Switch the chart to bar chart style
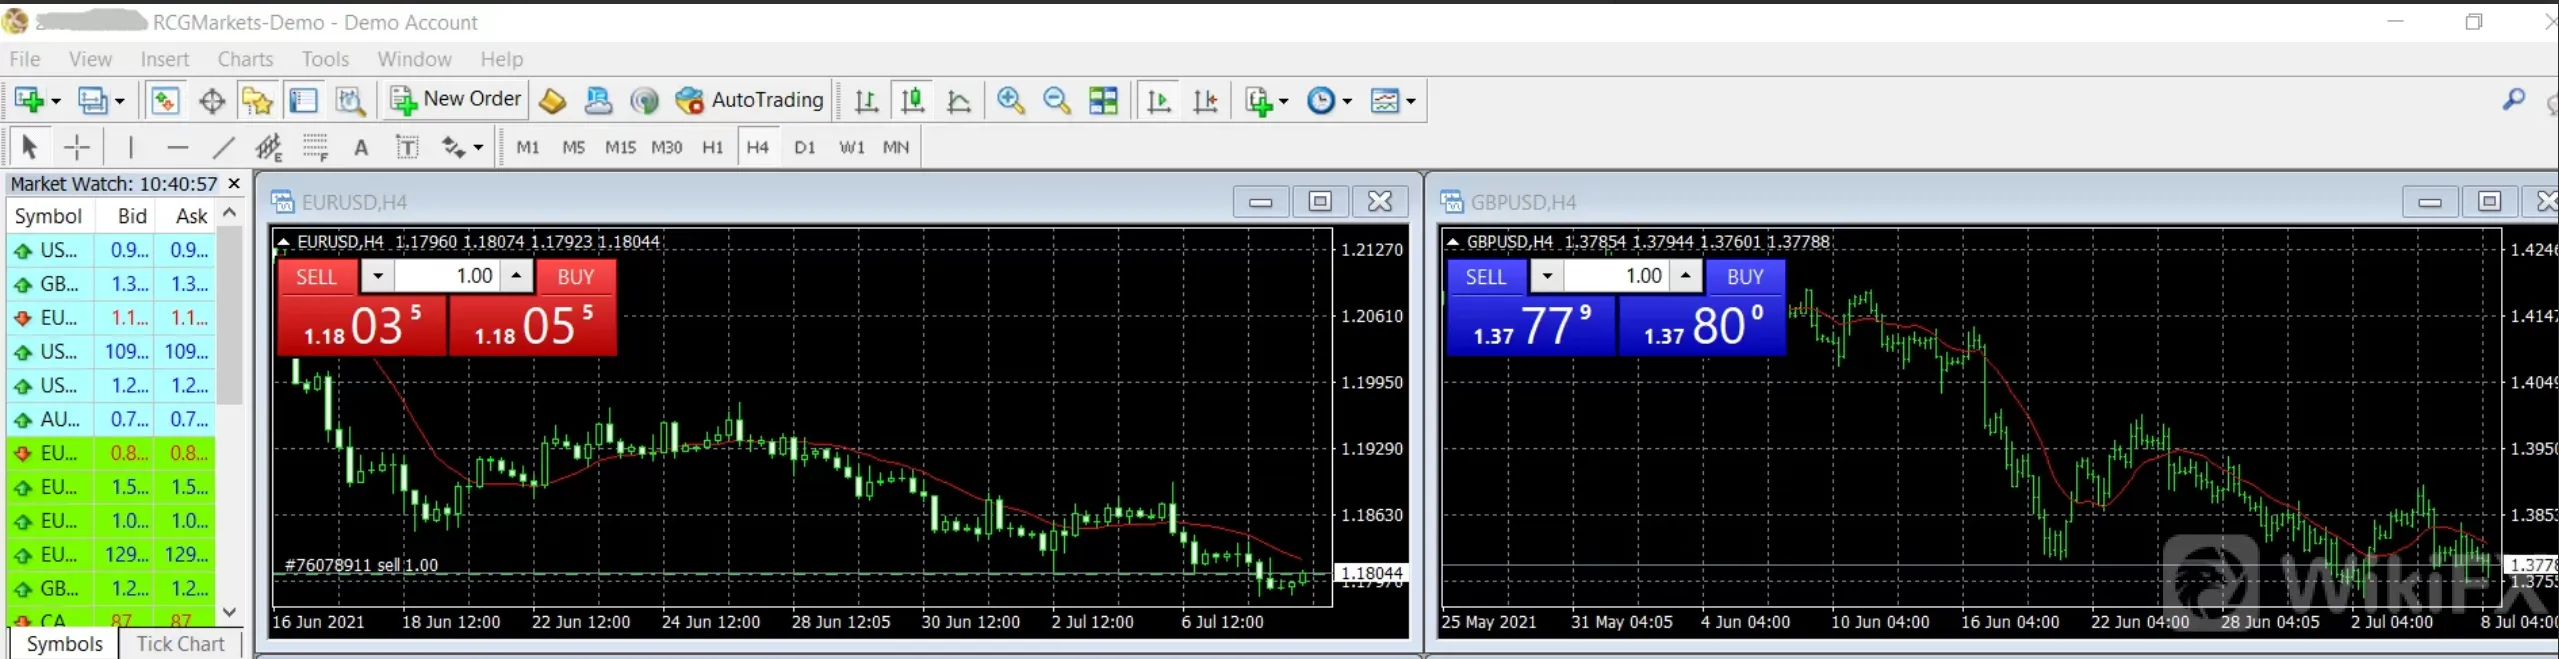Image resolution: width=2559 pixels, height=659 pixels. (x=866, y=100)
